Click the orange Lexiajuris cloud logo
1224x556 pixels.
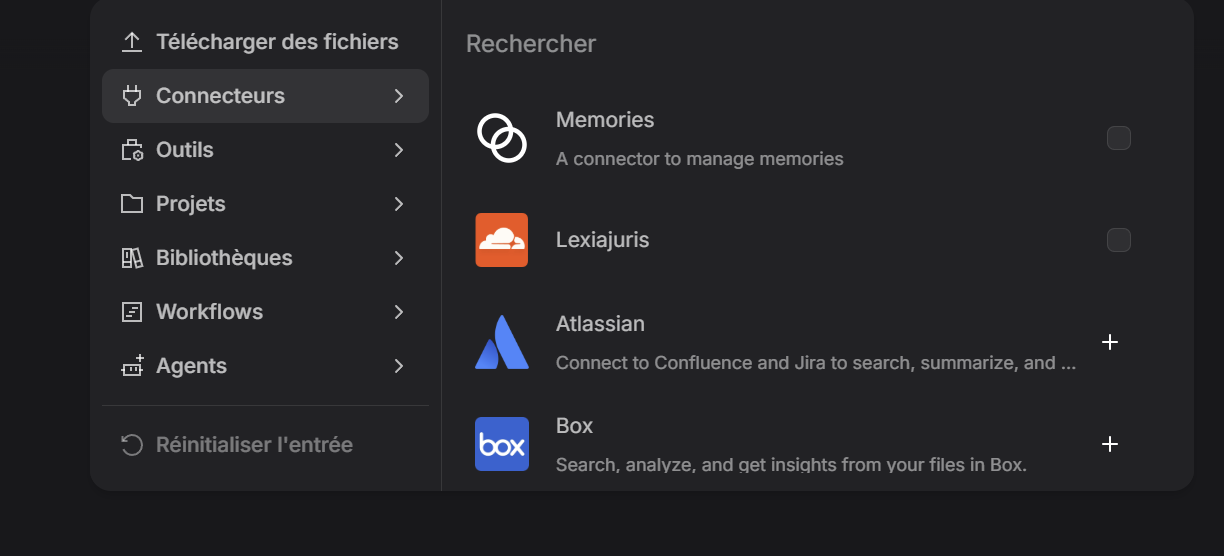point(502,240)
